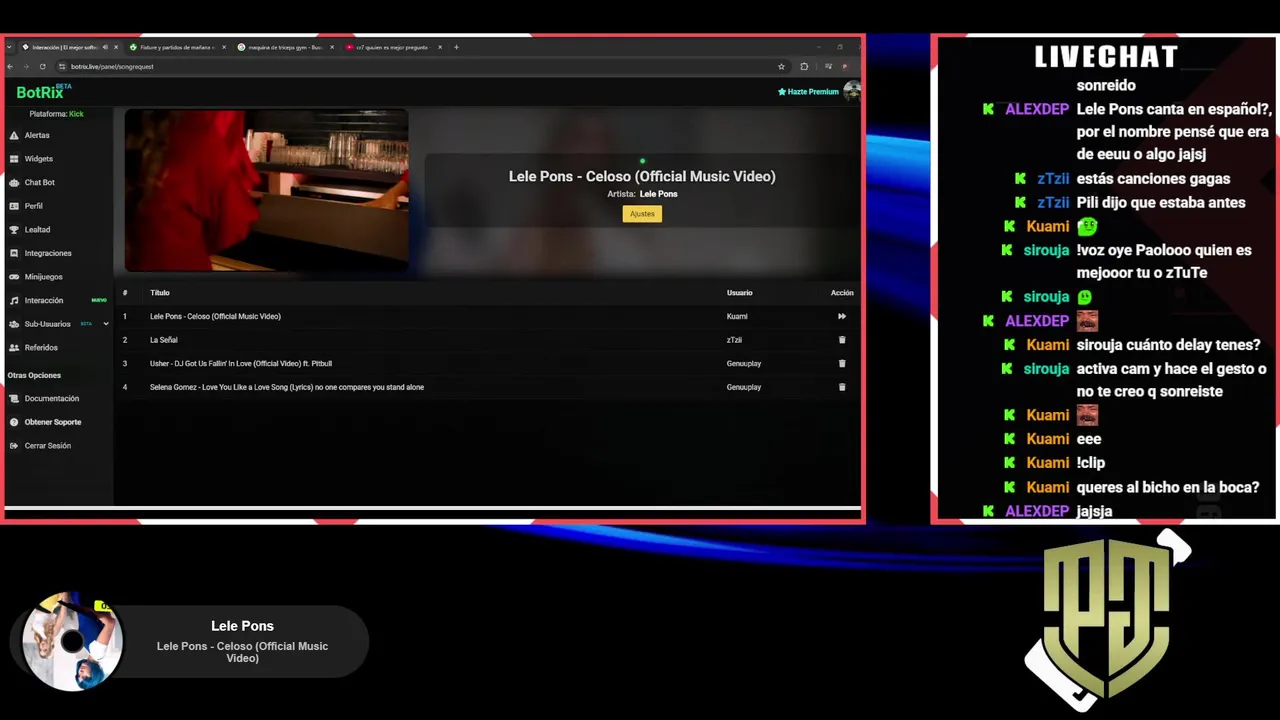Click the Referidos people icon
Image resolution: width=1280 pixels, height=720 pixels.
pos(14,348)
